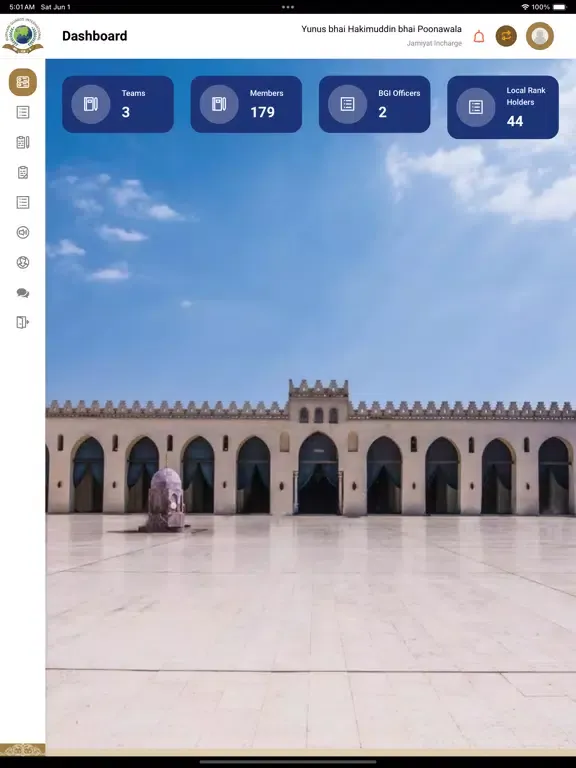Open the Members label

point(266,93)
